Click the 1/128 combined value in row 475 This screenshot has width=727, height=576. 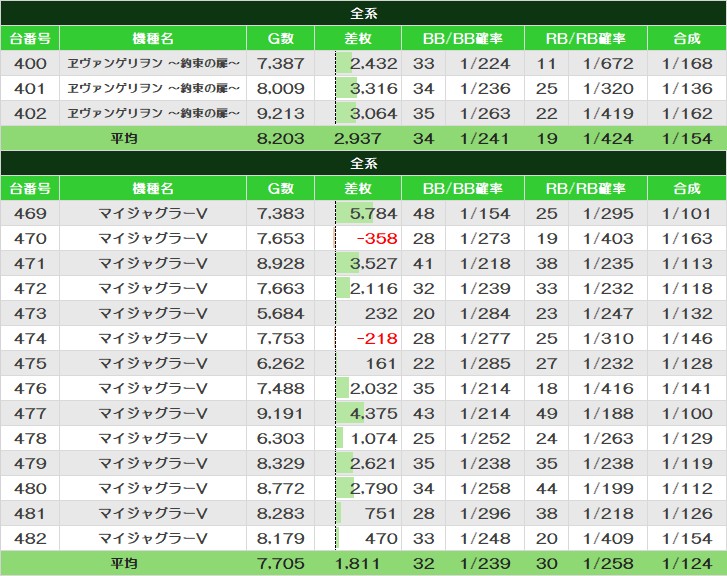click(687, 364)
